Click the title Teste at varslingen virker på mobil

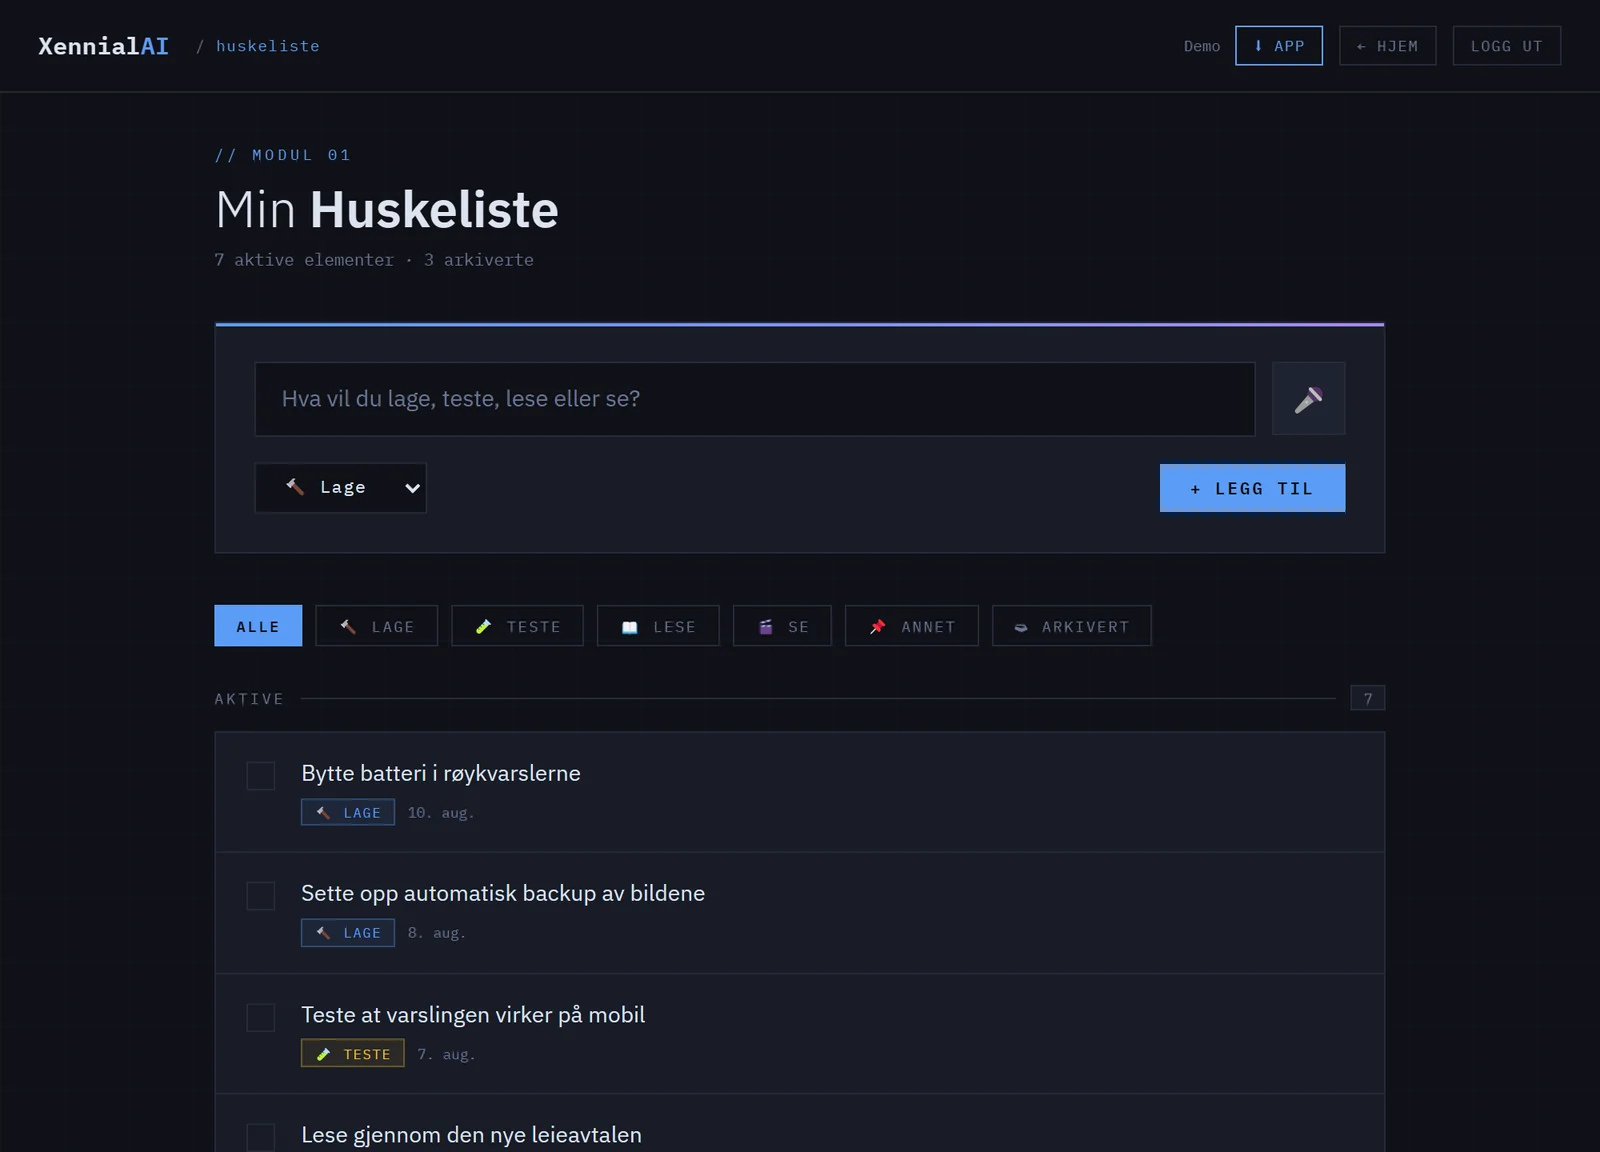473,1015
